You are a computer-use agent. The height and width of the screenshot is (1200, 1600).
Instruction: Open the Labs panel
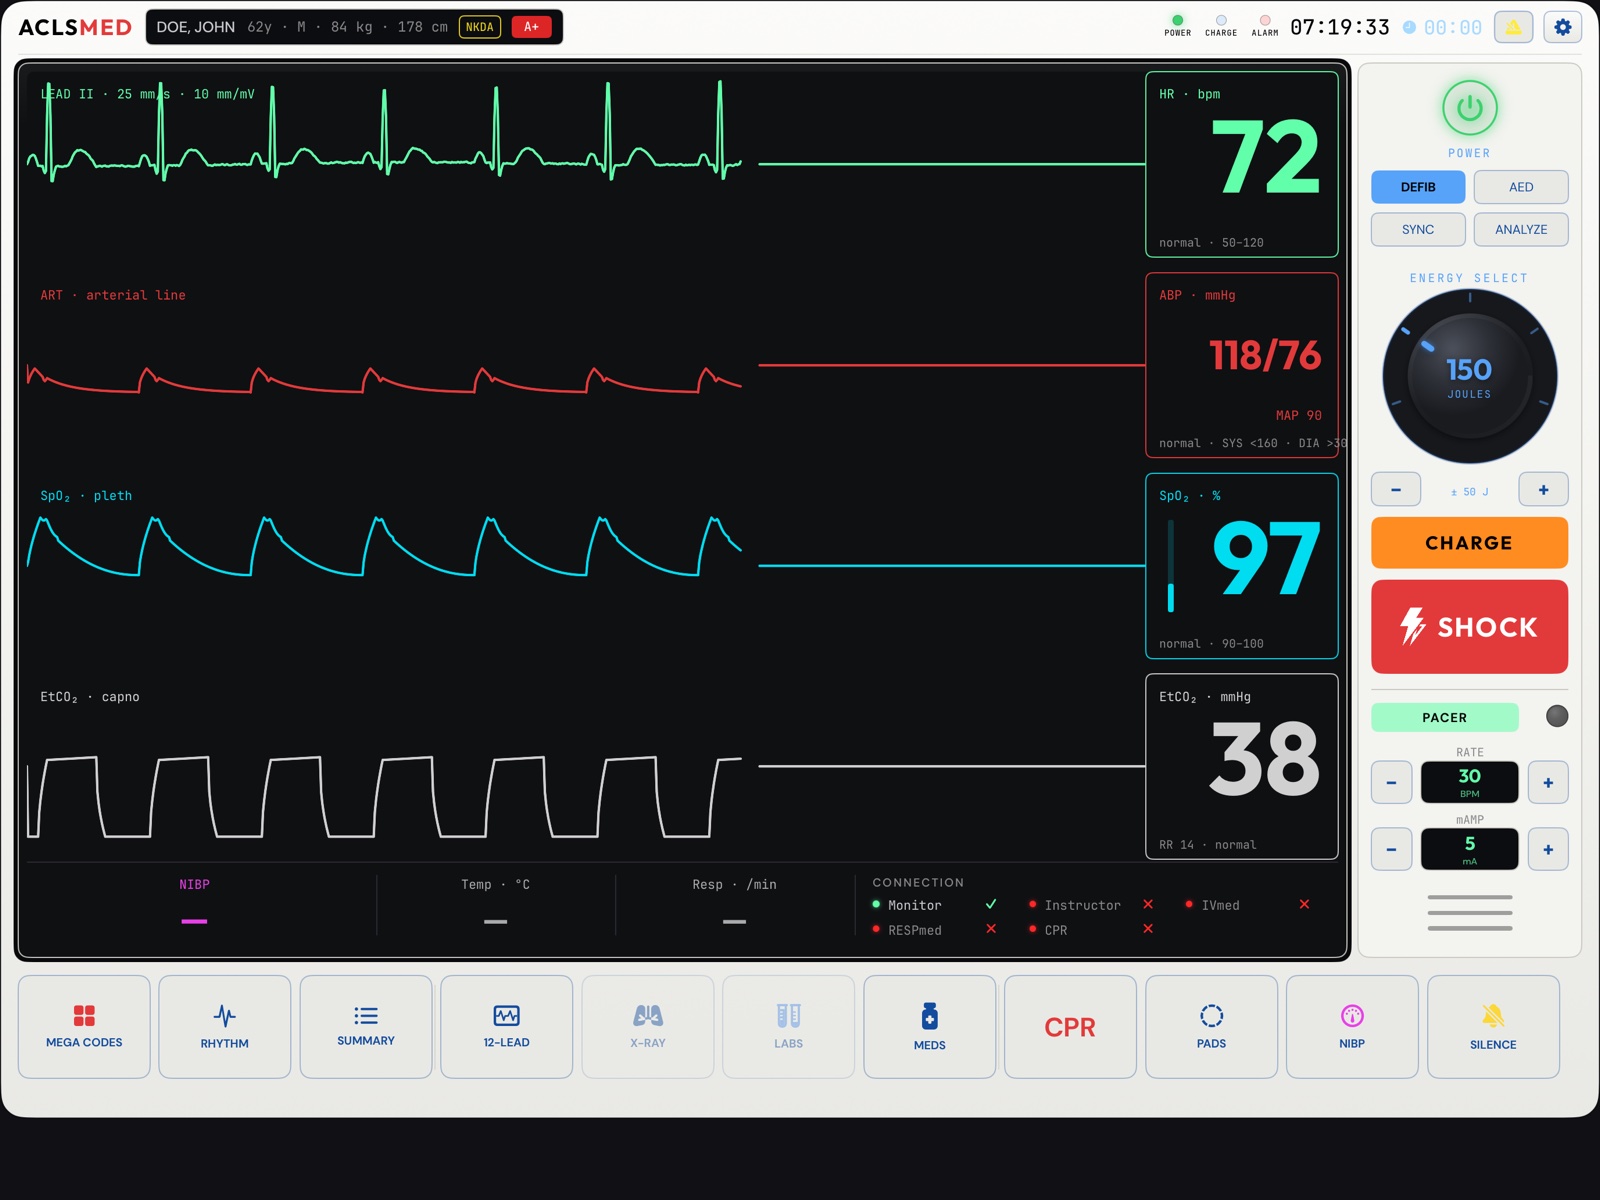point(789,1026)
